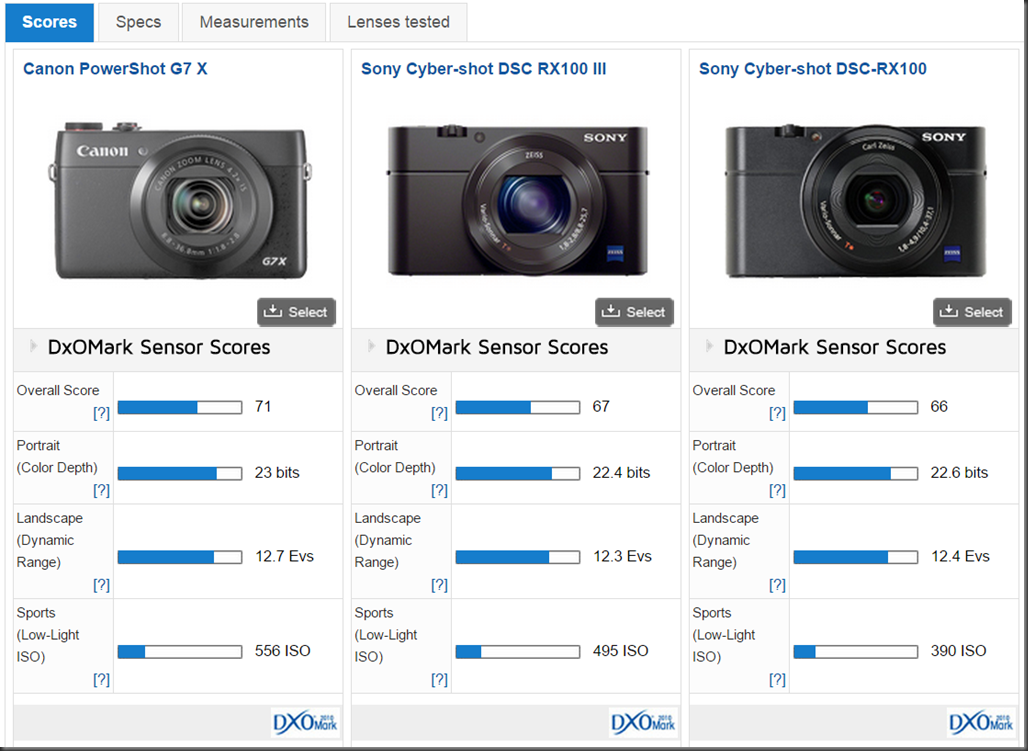This screenshot has height=751, width=1028.
Task: Click the 23 bits color depth value
Action: (x=277, y=472)
